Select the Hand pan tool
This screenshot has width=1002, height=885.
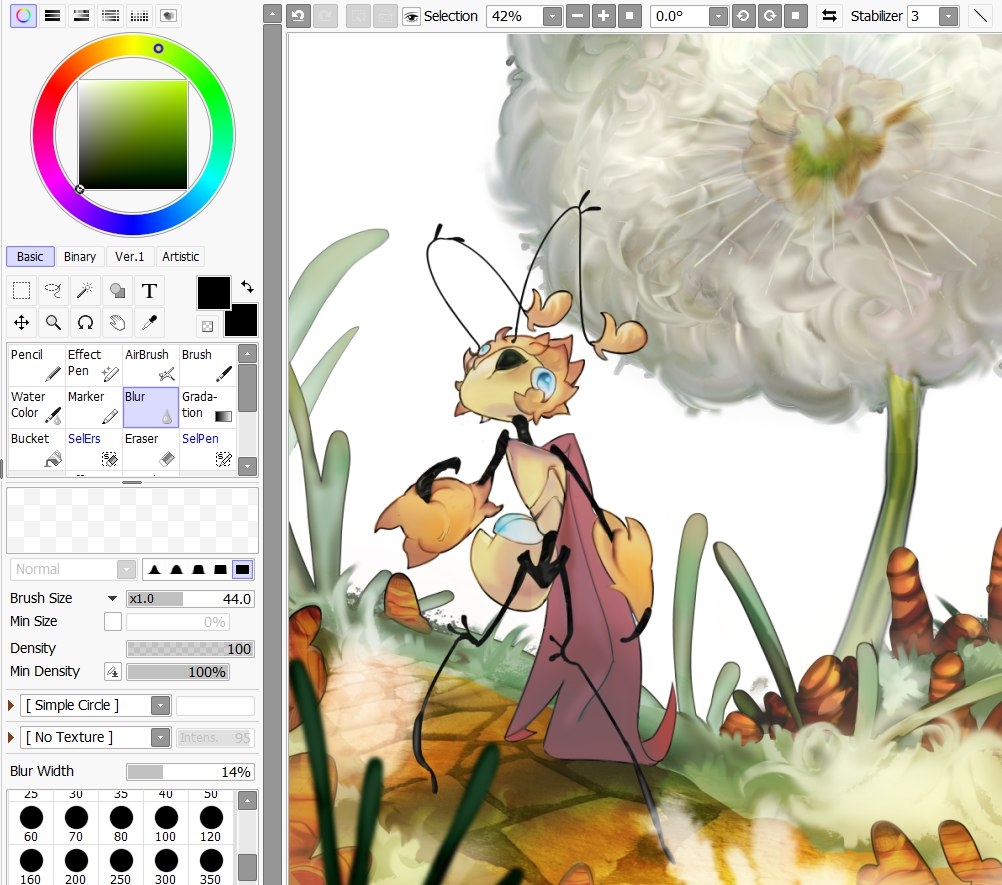pos(117,322)
